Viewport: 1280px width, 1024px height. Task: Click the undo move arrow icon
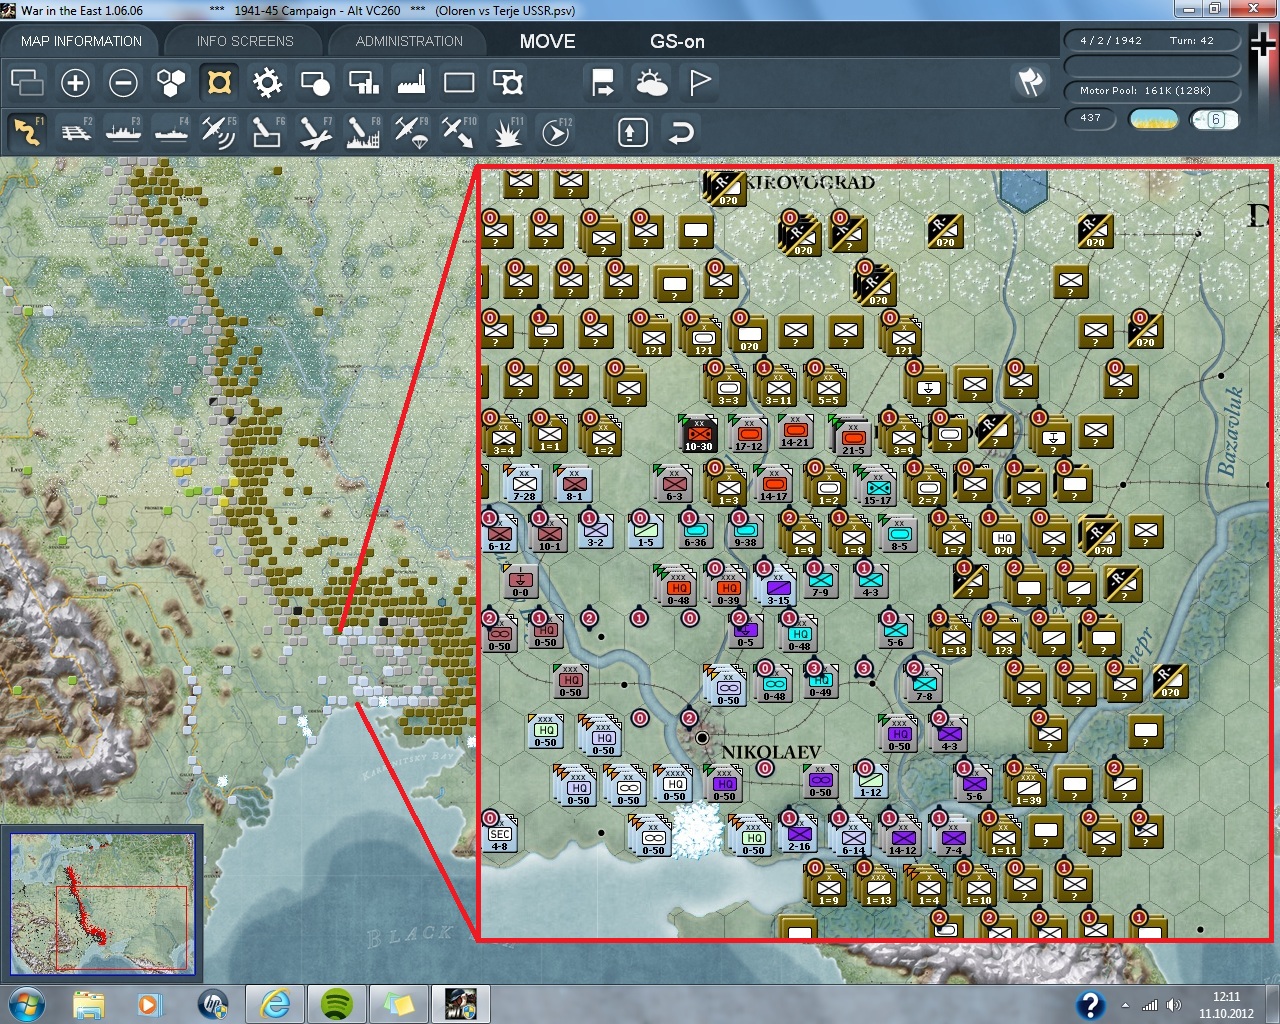pyautogui.click(x=681, y=132)
